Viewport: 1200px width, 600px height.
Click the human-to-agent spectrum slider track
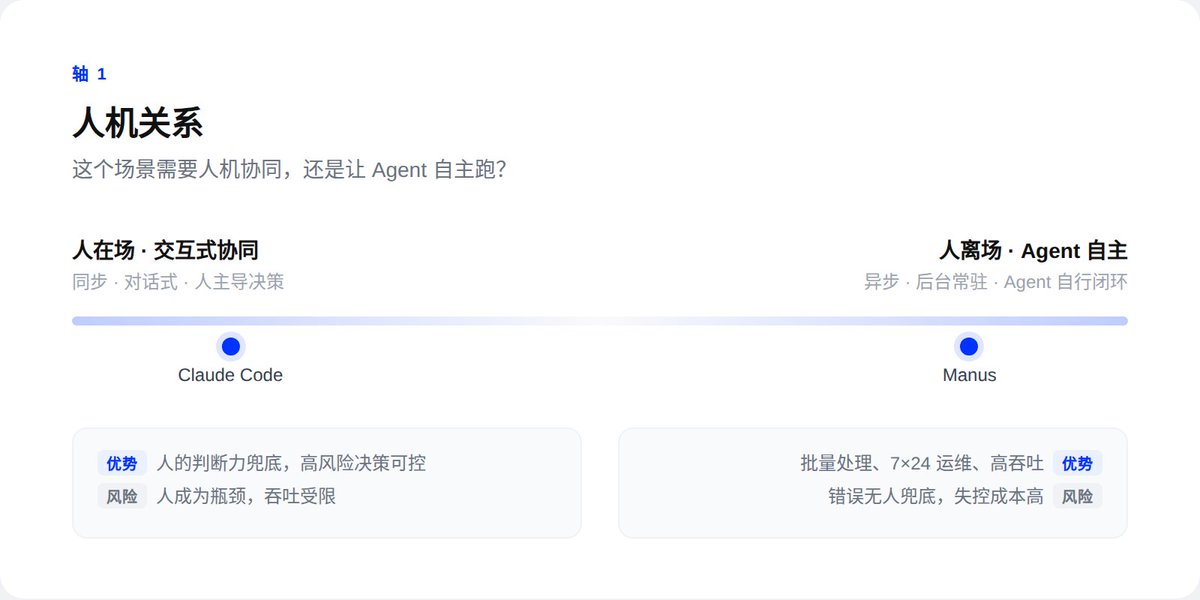point(600,321)
